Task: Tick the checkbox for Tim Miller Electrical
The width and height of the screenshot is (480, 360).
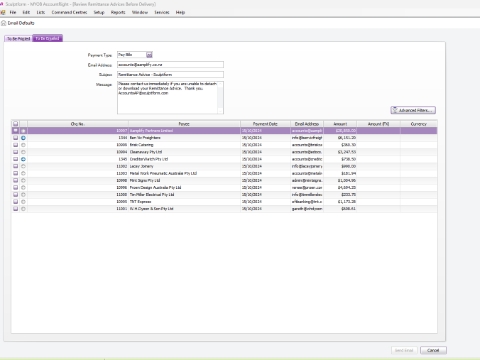Action: (x=16, y=194)
